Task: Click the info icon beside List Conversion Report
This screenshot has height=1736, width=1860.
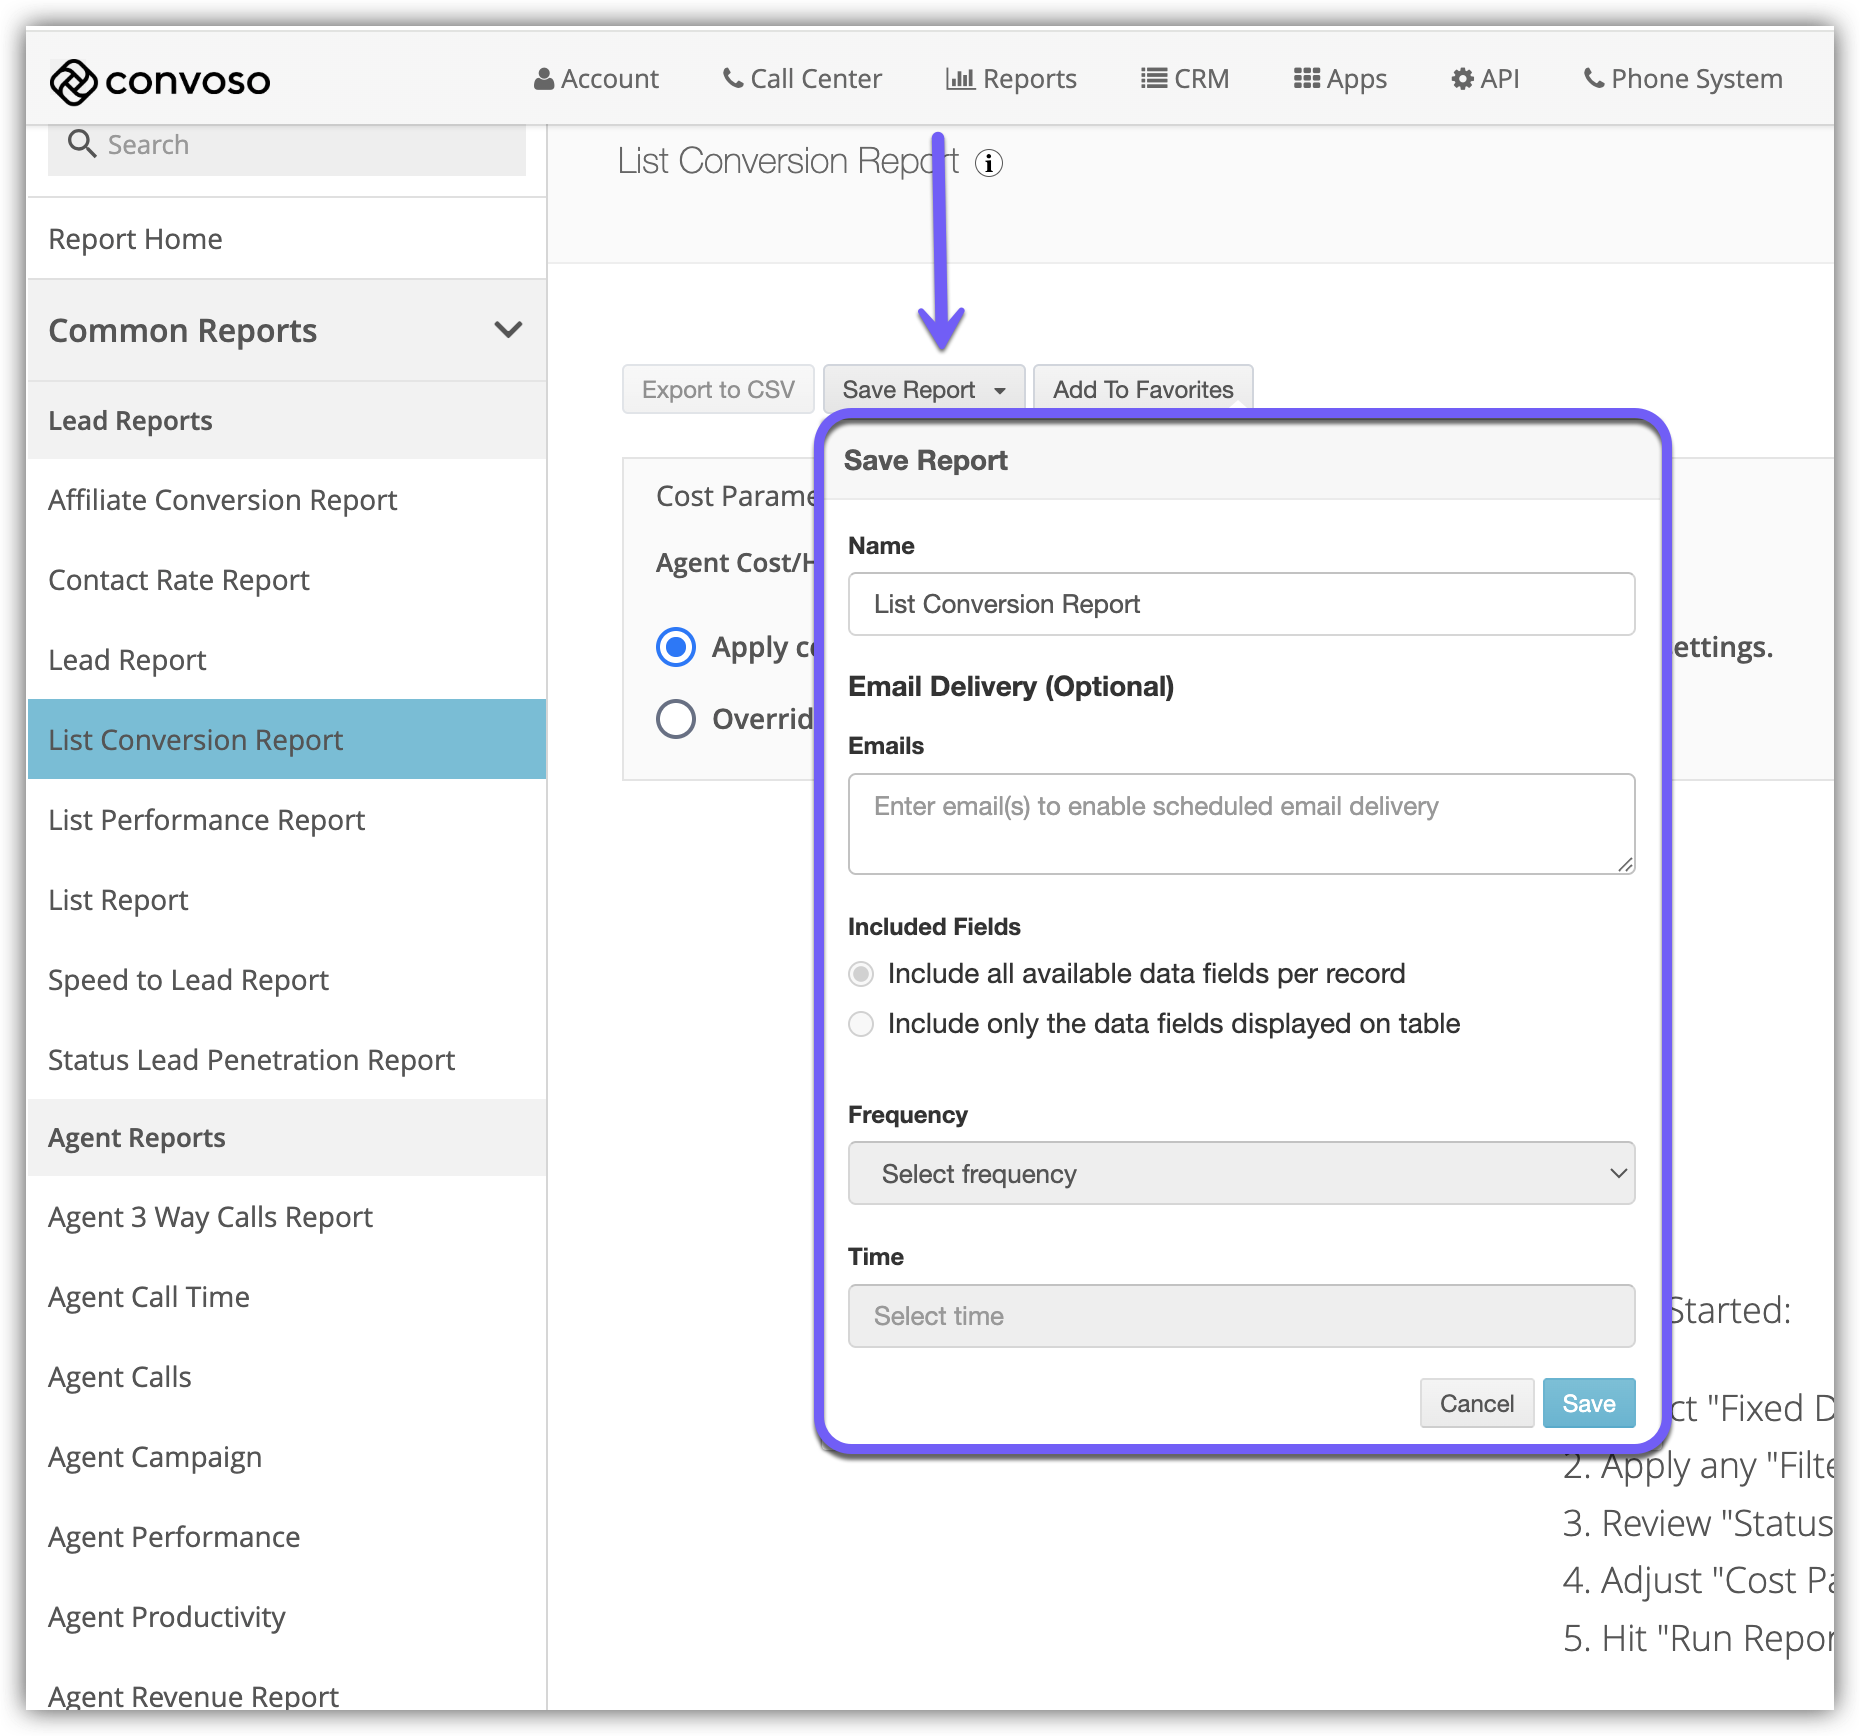Action: (x=988, y=163)
